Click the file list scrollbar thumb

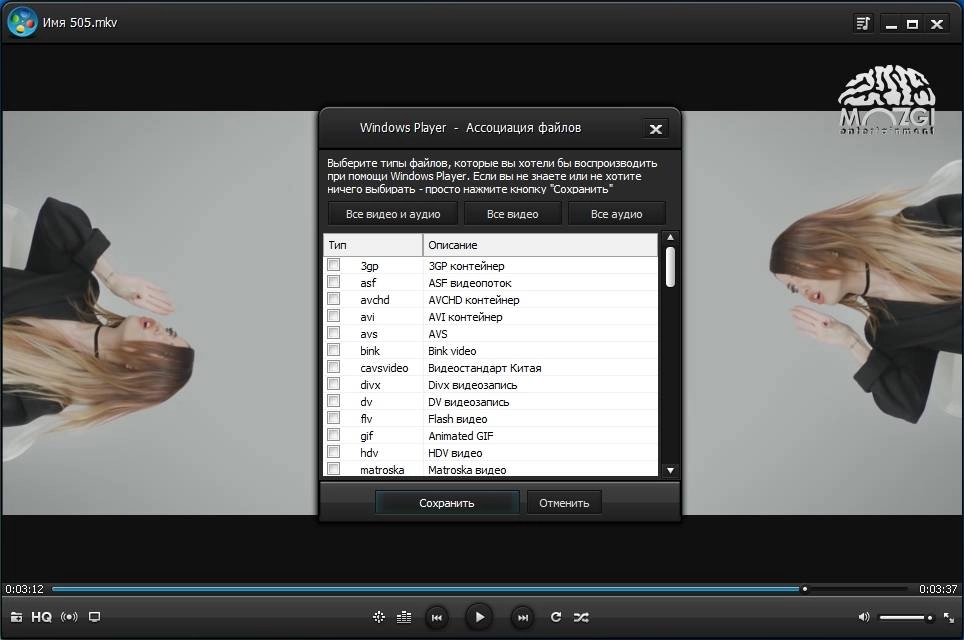tap(670, 267)
